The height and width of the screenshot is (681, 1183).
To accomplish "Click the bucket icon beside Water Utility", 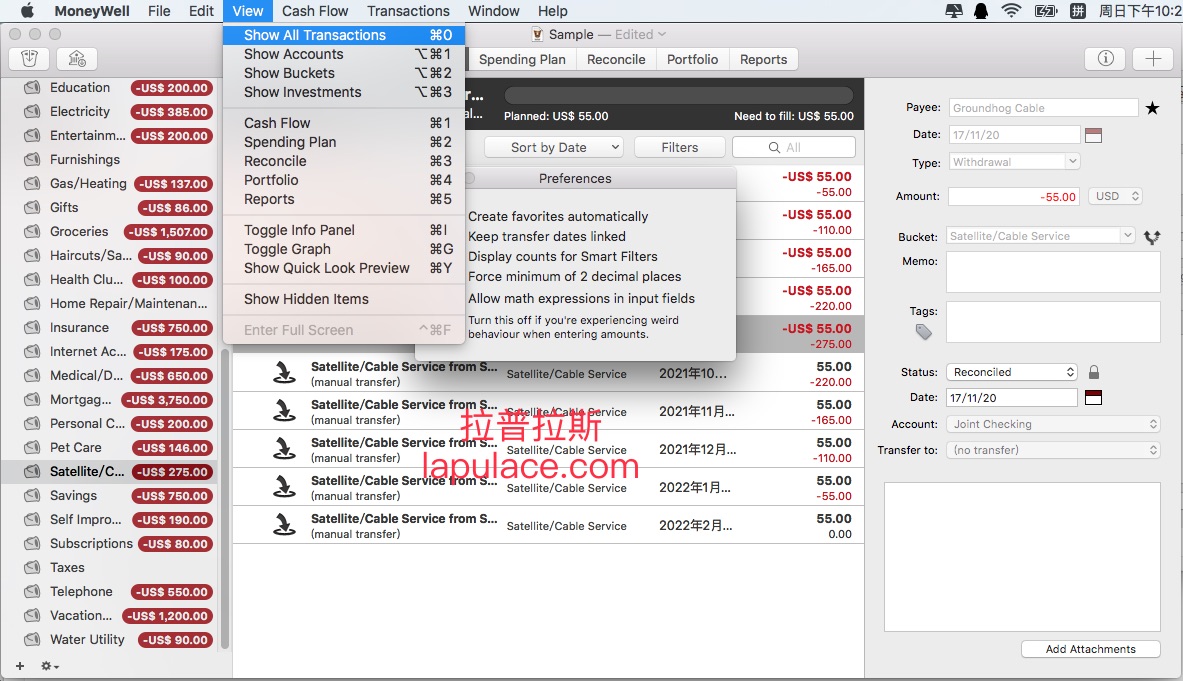I will coord(32,640).
